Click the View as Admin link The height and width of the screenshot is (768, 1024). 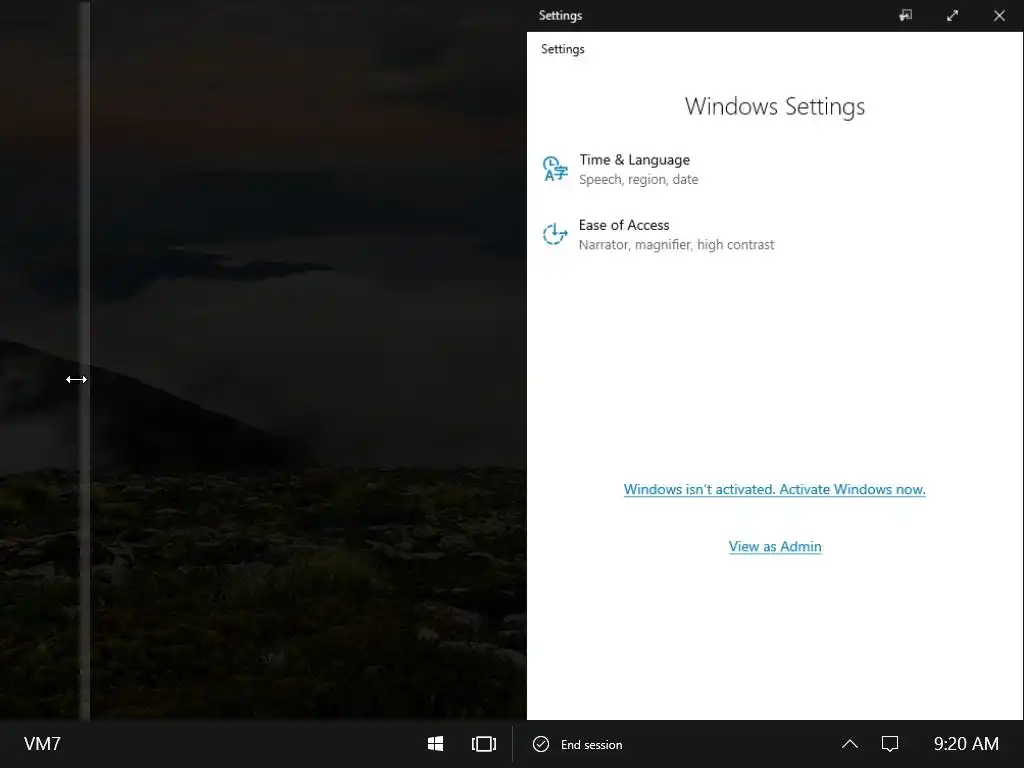click(x=775, y=547)
